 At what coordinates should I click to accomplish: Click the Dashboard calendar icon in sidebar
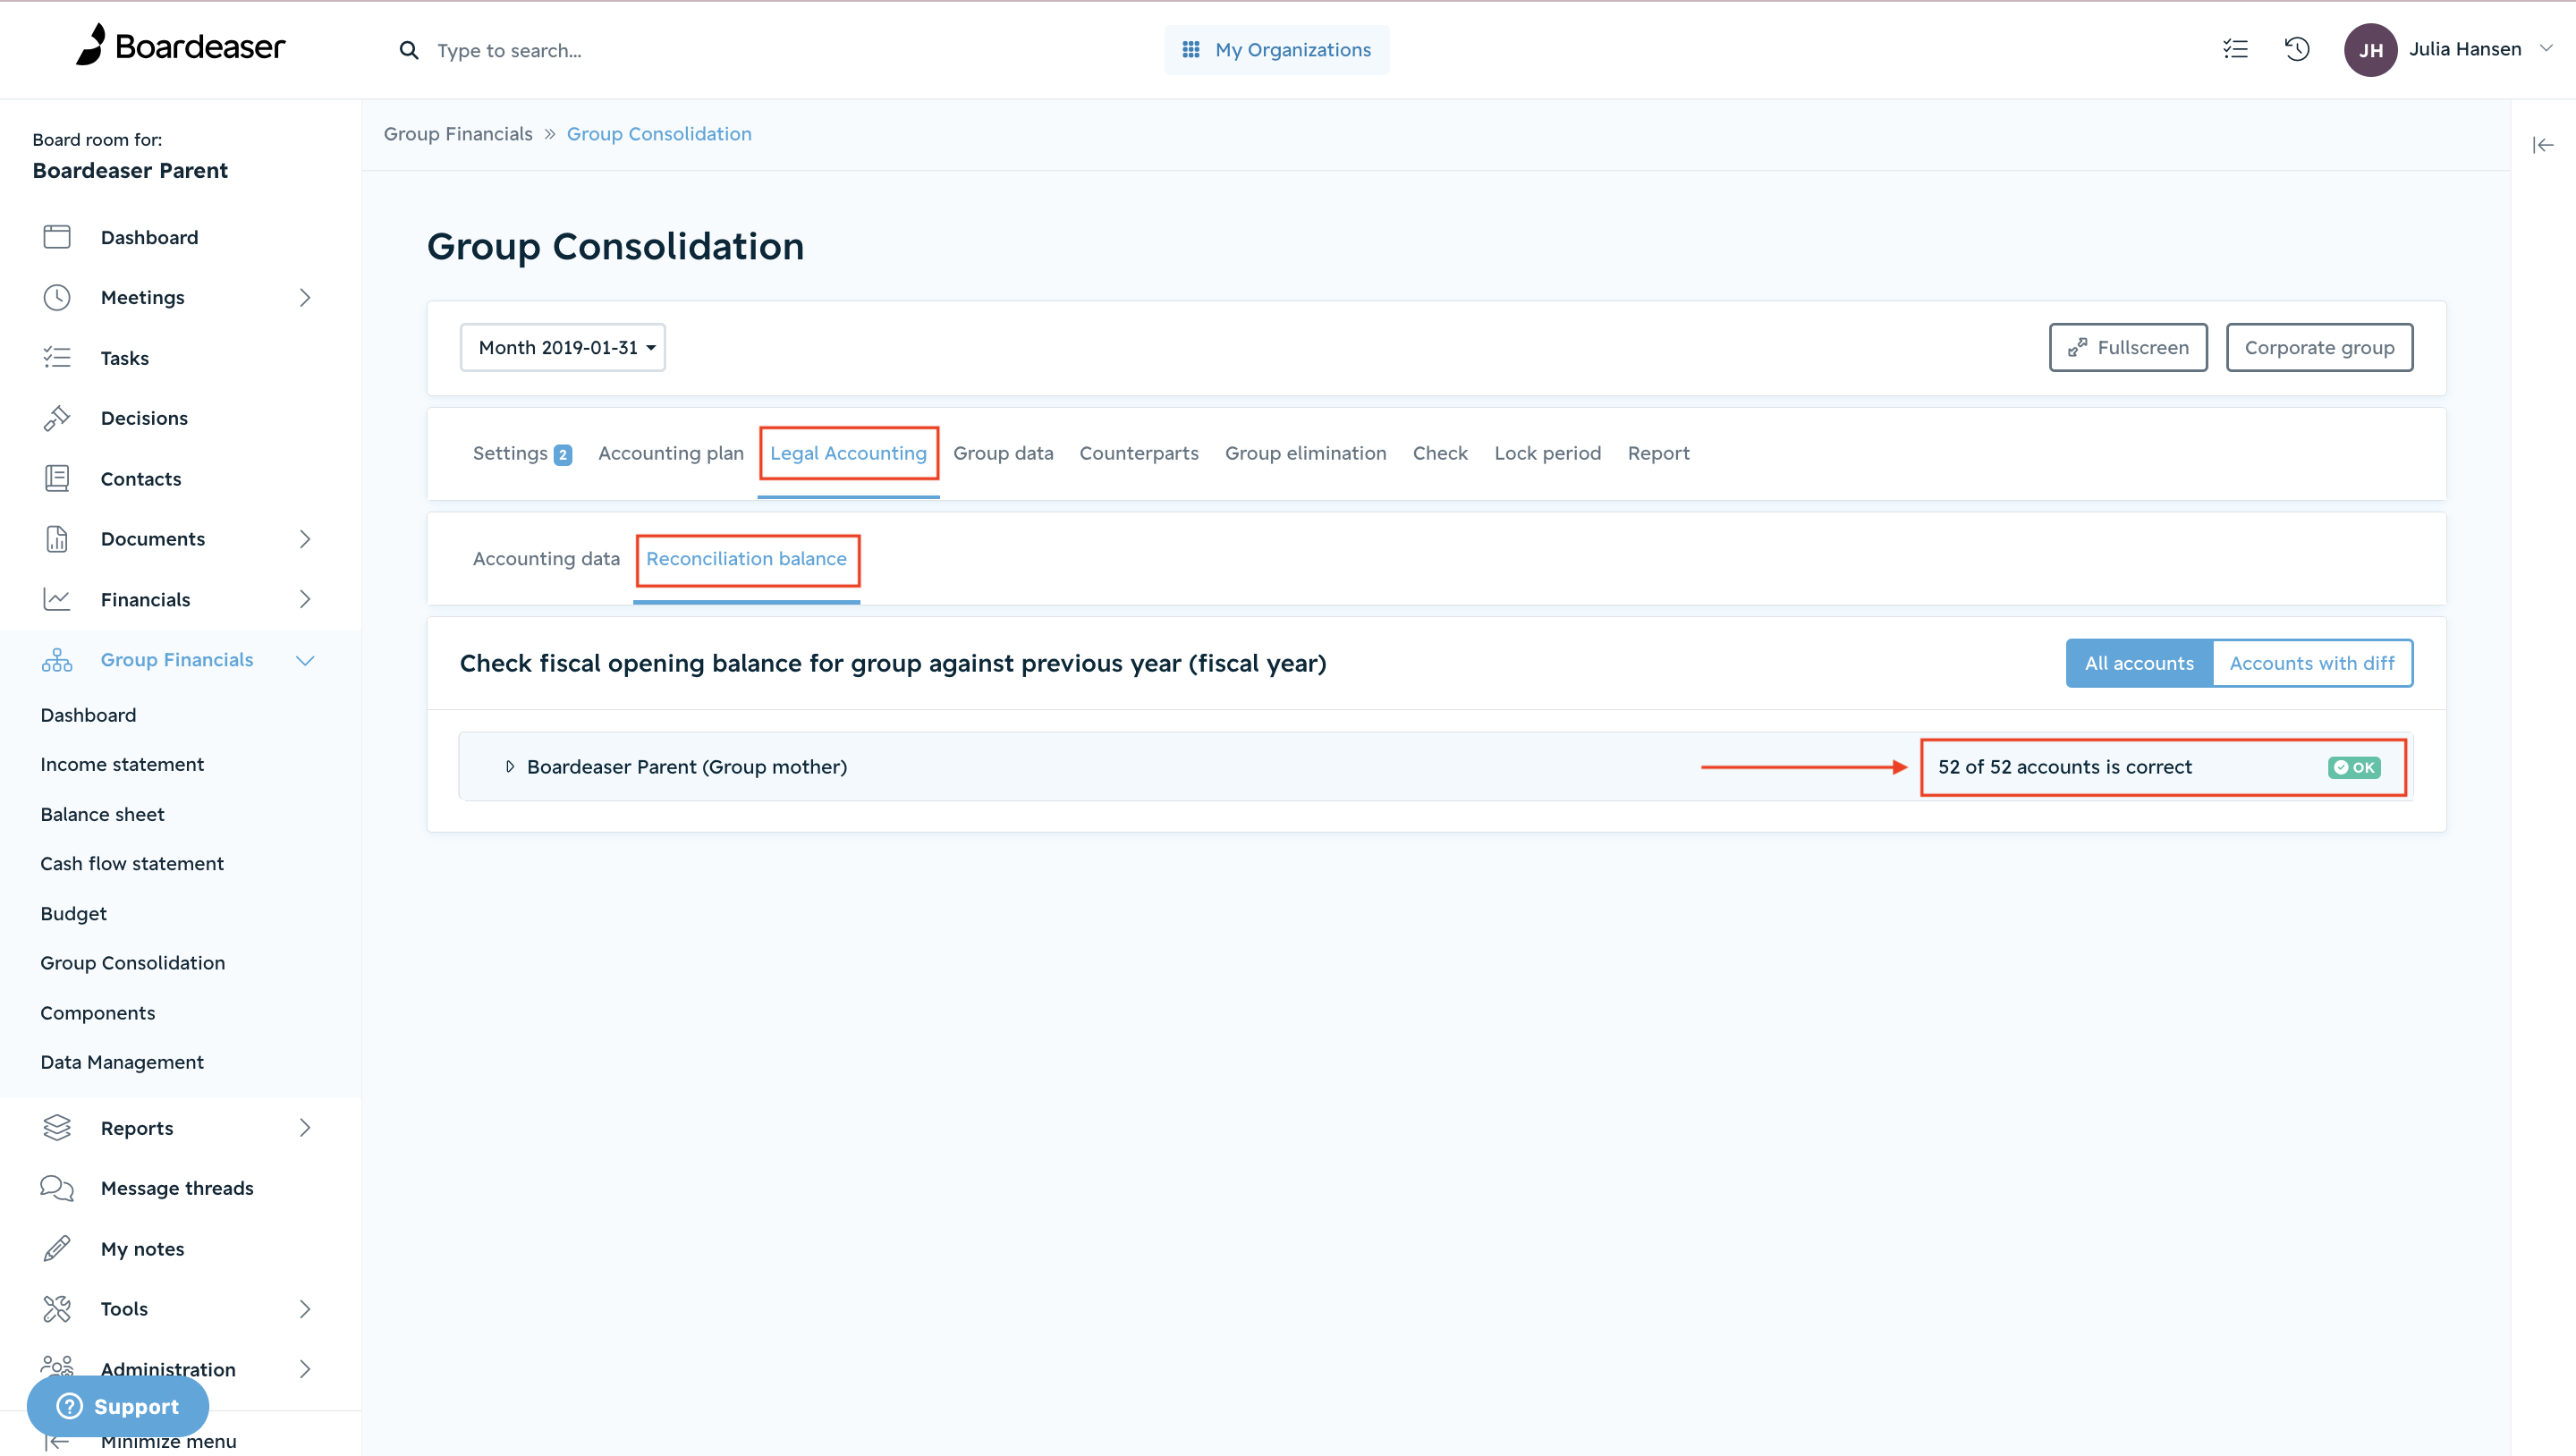[x=57, y=237]
